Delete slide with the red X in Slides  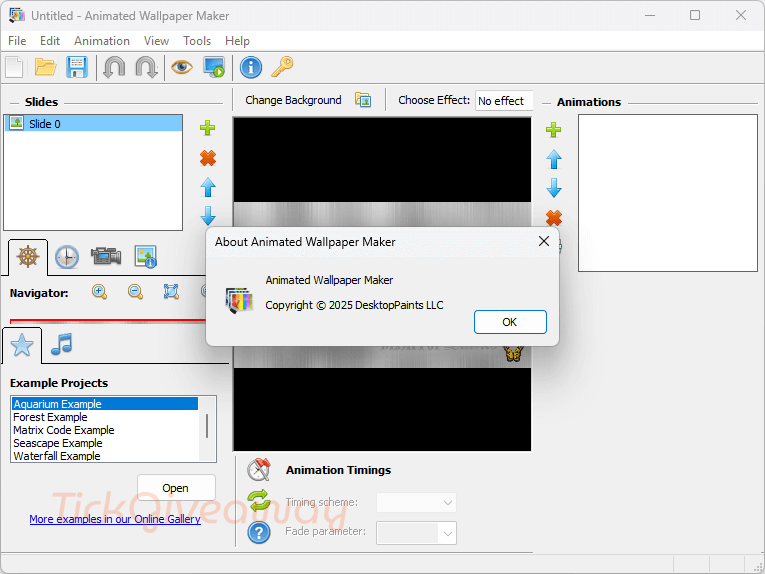click(x=208, y=158)
